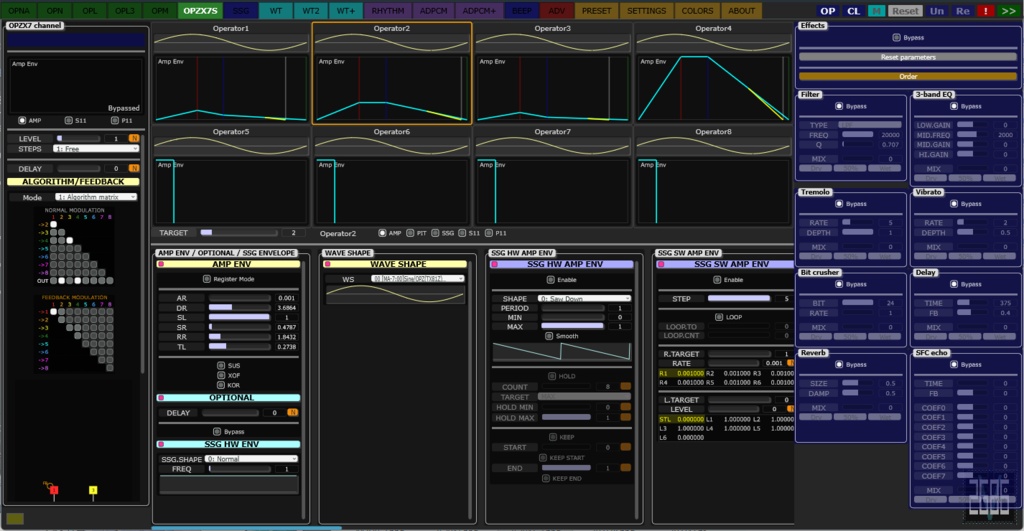This screenshot has width=1024, height=531.
Task: Click the red flag marker numbered 1
Action: point(54,491)
